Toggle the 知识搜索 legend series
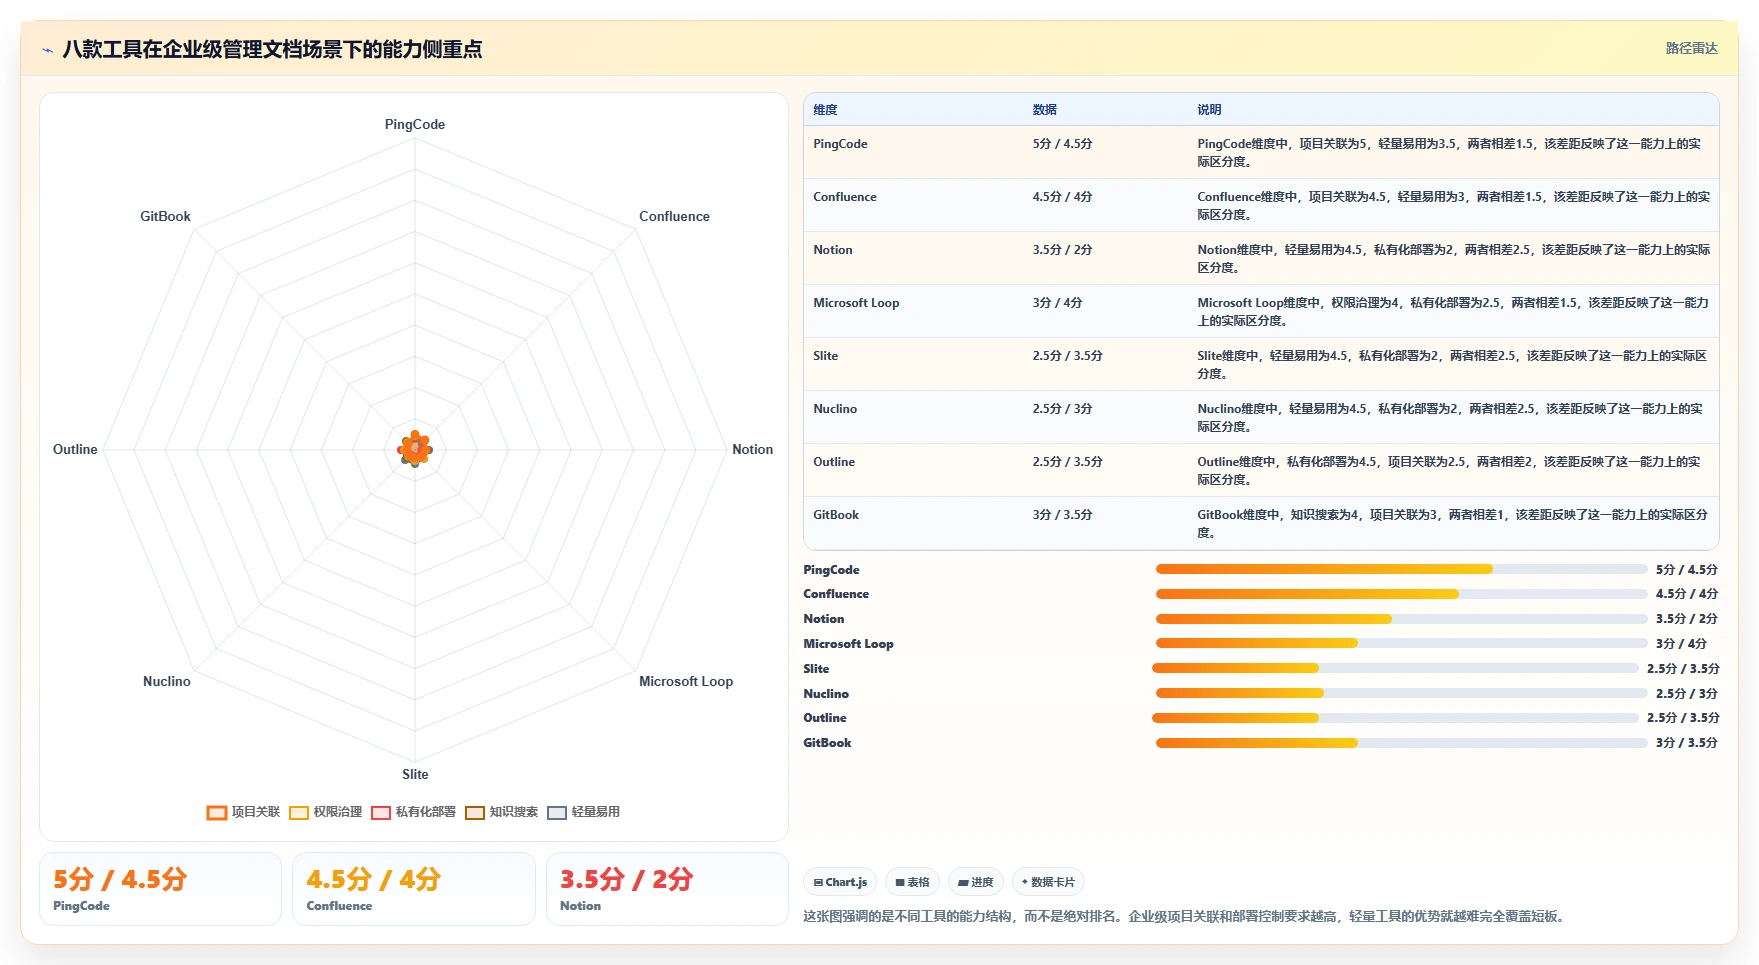Image resolution: width=1759 pixels, height=965 pixels. tap(501, 812)
